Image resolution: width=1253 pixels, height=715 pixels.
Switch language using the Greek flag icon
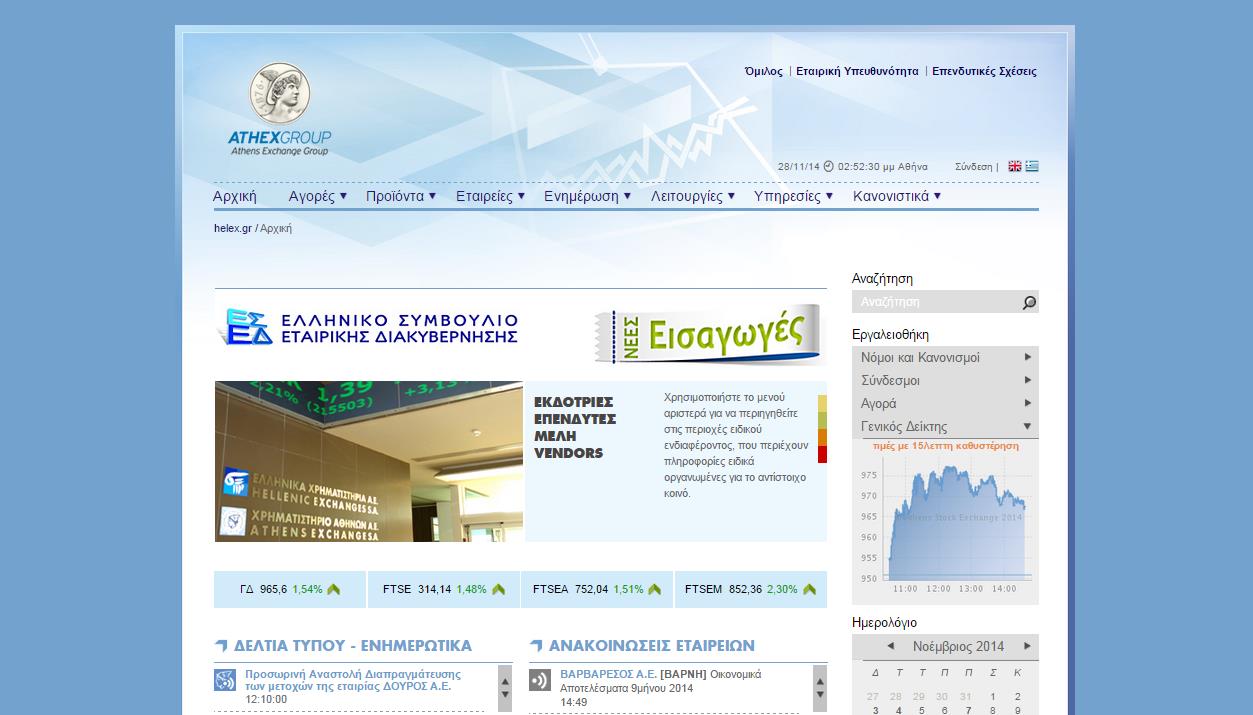(x=1032, y=167)
